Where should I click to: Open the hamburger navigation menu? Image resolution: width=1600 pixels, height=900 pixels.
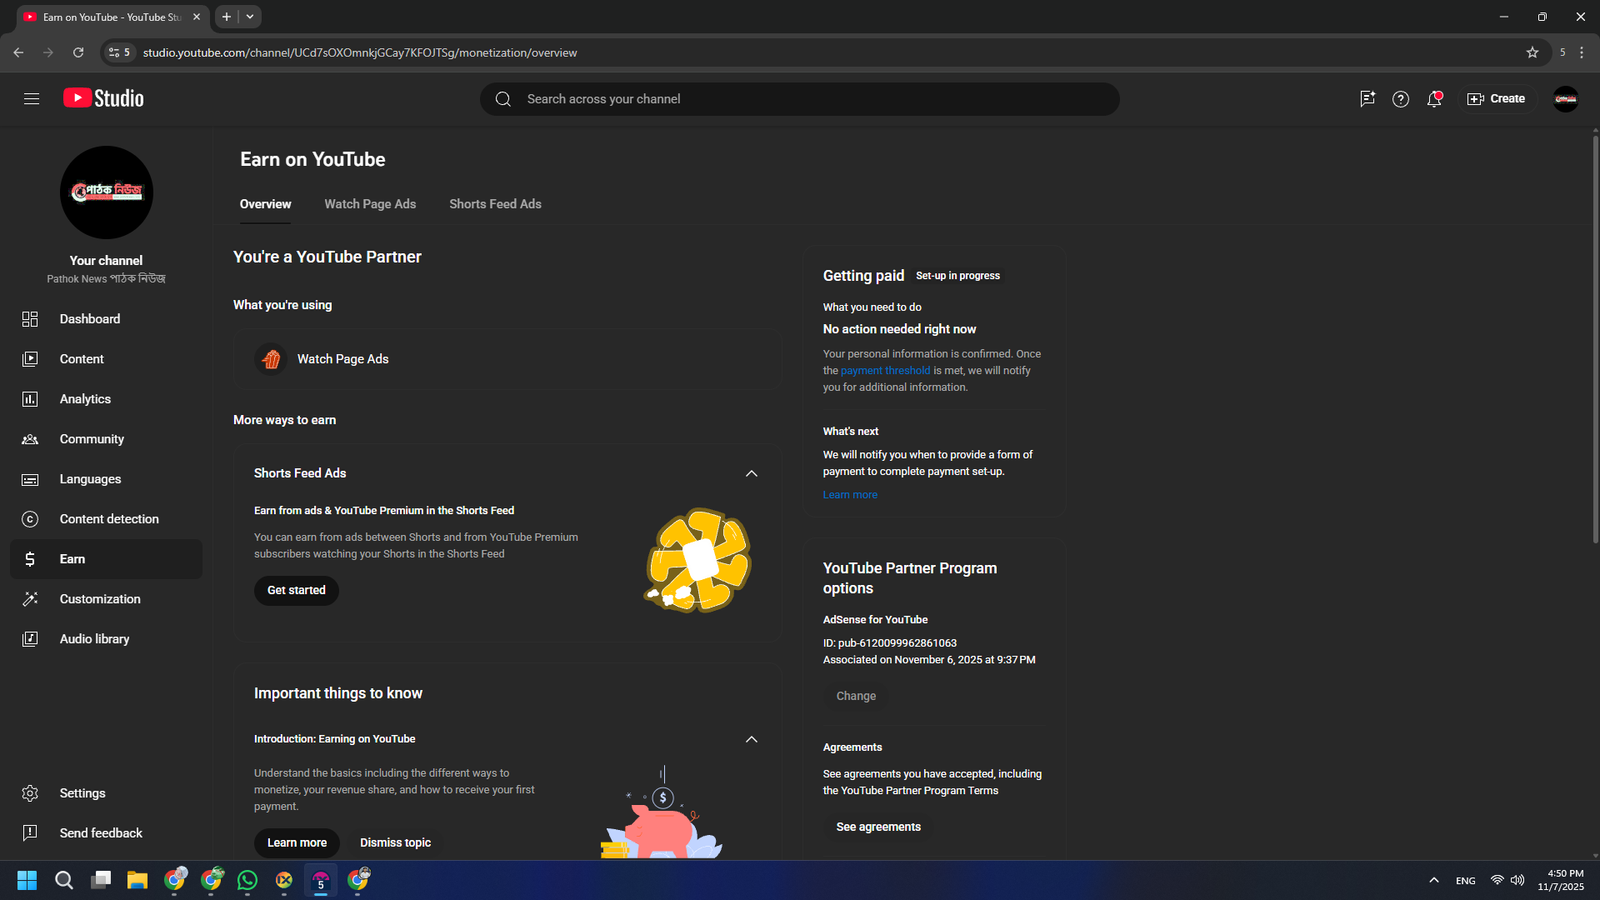point(32,99)
